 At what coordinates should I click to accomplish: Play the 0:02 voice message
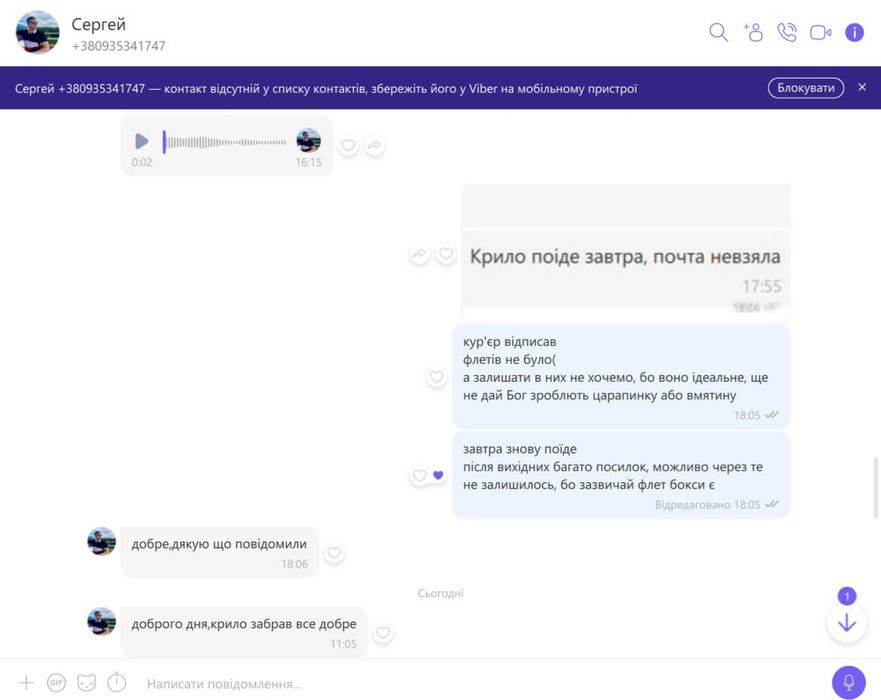(142, 141)
